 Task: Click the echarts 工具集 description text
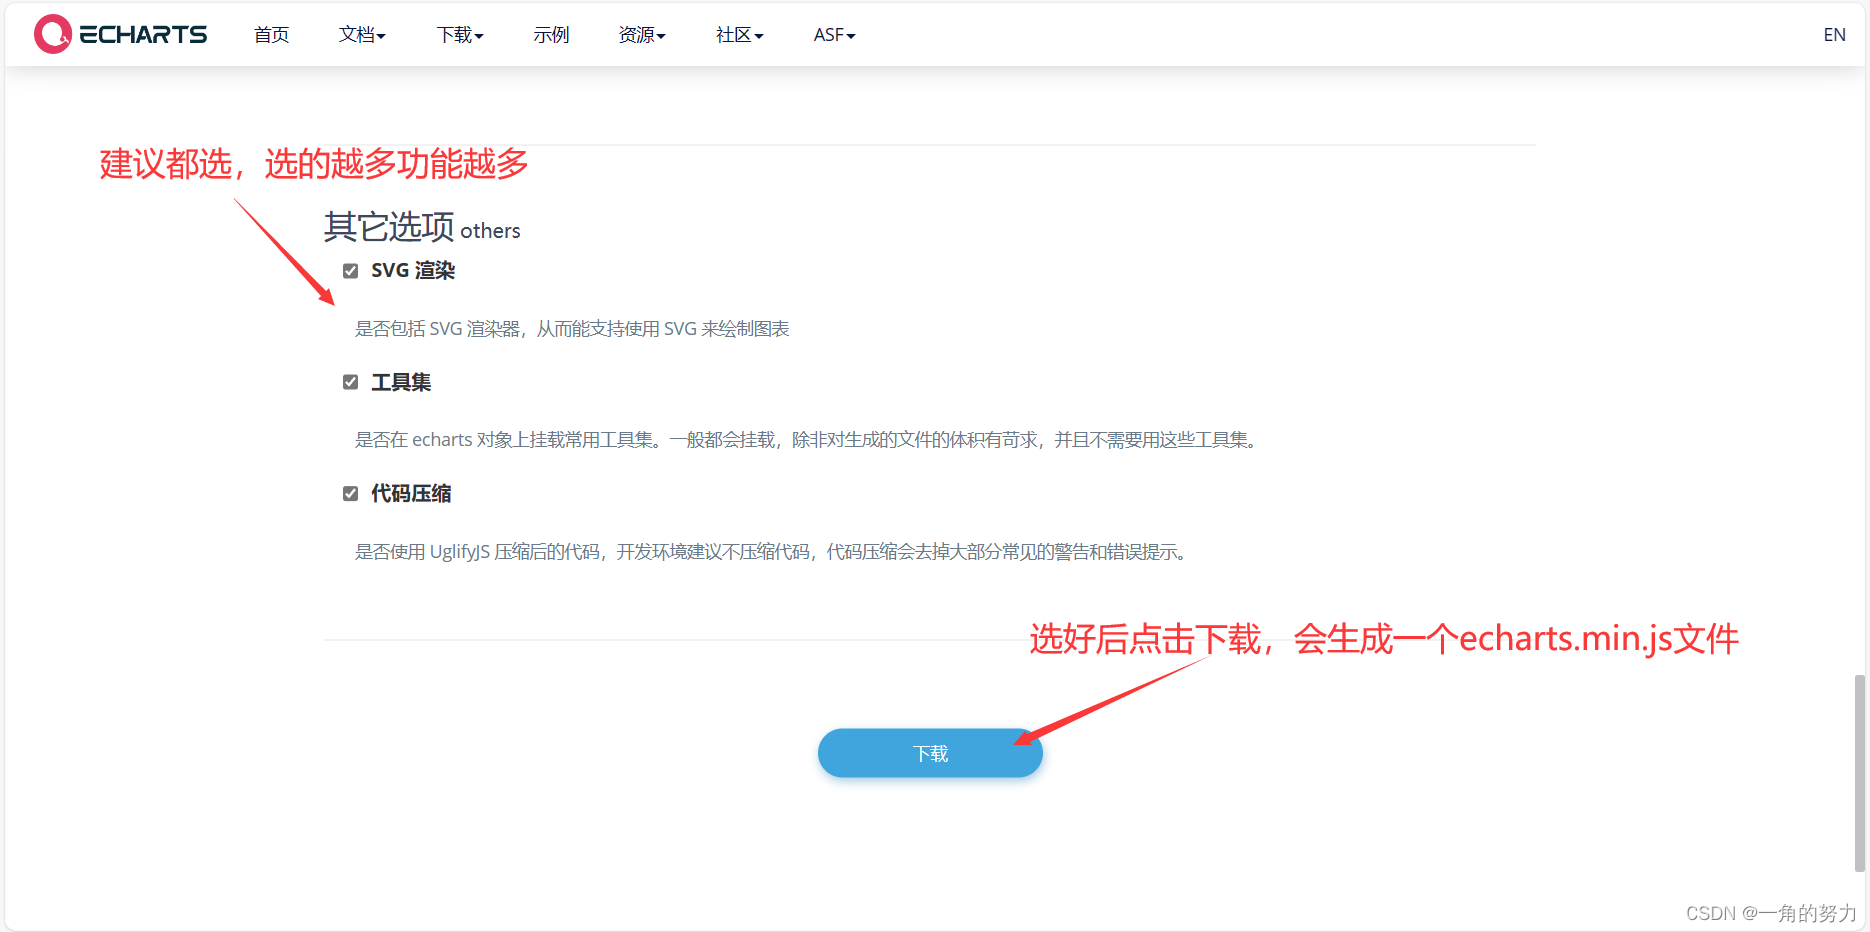[806, 440]
